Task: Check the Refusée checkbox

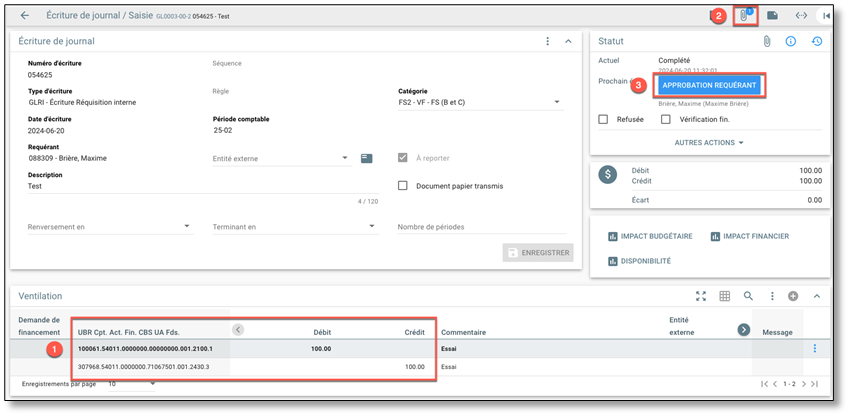Action: pyautogui.click(x=603, y=119)
